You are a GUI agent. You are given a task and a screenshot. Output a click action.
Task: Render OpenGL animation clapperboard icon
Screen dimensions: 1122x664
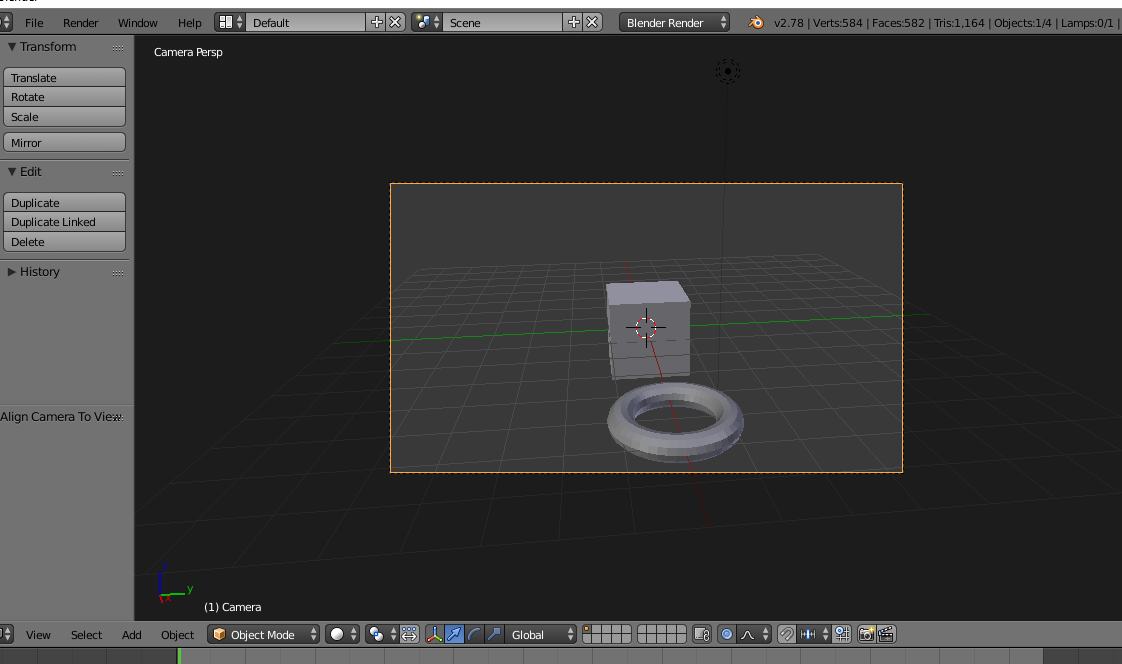886,634
